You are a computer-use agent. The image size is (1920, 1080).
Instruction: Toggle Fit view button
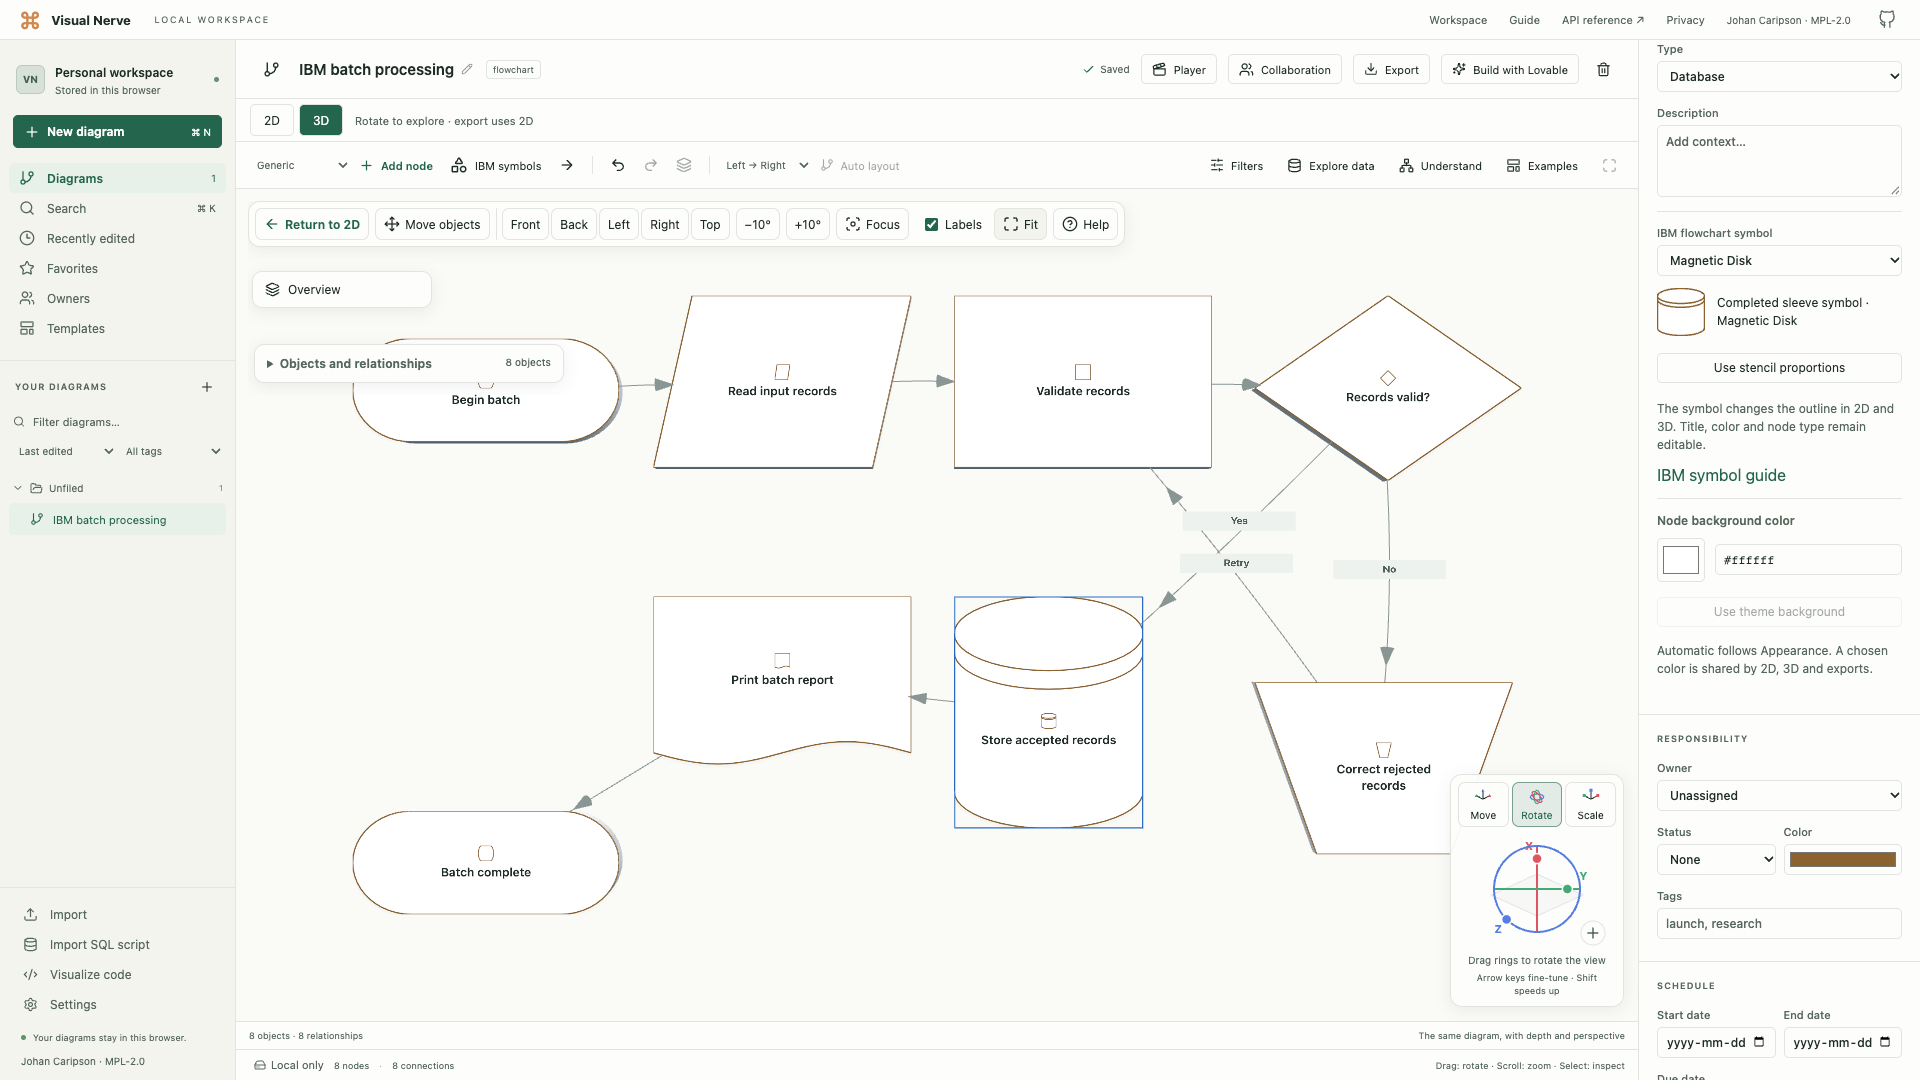point(1021,225)
